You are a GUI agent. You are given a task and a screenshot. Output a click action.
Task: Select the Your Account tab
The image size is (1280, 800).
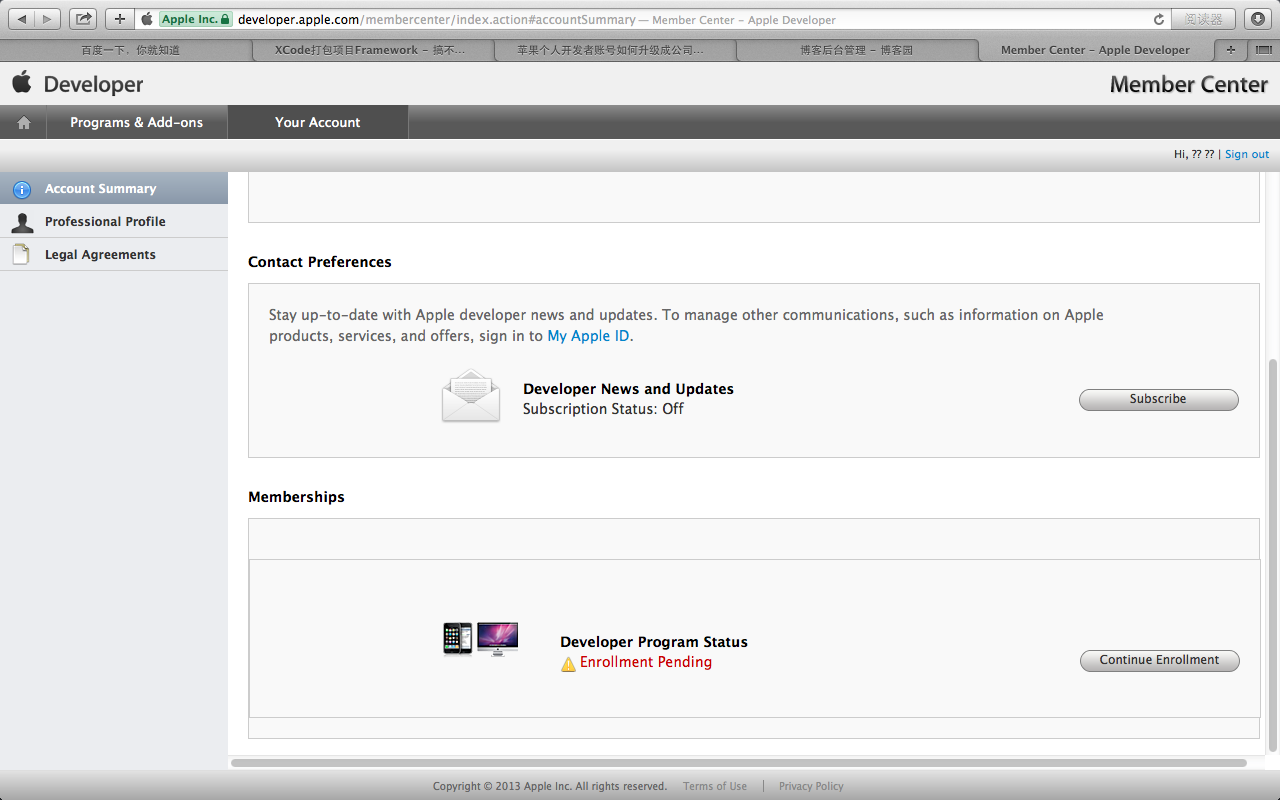coord(318,122)
